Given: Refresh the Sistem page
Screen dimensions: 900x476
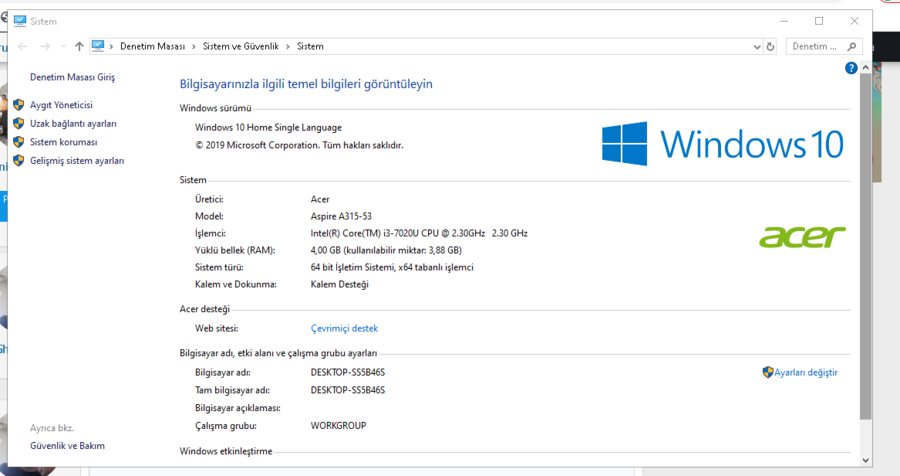Looking at the screenshot, I should (770, 47).
